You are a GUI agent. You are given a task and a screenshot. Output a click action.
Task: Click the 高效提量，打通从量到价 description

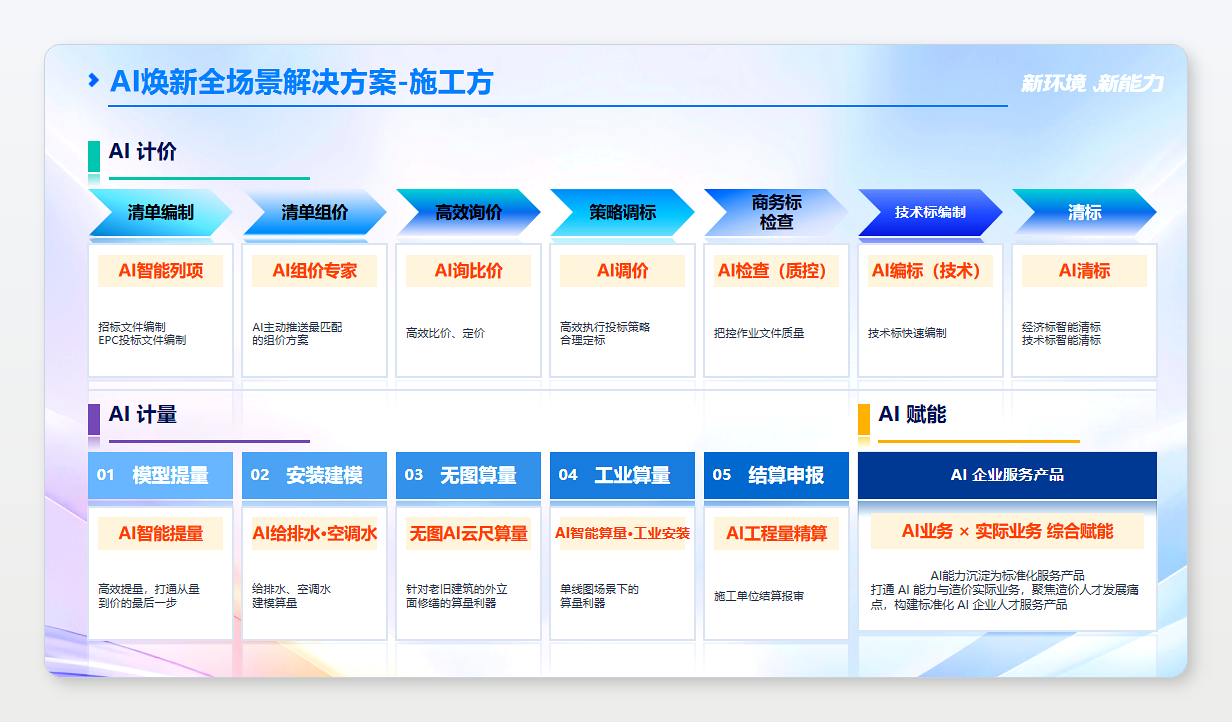click(x=149, y=596)
